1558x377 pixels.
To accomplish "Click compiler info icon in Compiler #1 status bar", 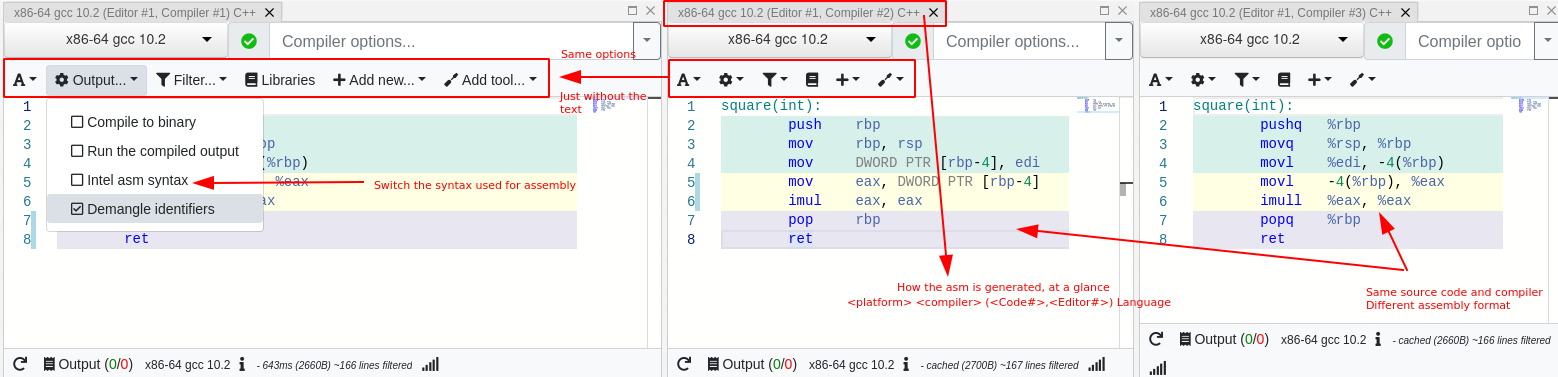I will pyautogui.click(x=242, y=365).
